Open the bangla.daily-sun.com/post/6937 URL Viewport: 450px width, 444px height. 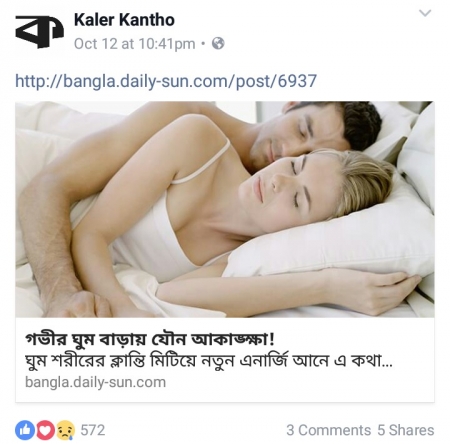pyautogui.click(x=166, y=81)
